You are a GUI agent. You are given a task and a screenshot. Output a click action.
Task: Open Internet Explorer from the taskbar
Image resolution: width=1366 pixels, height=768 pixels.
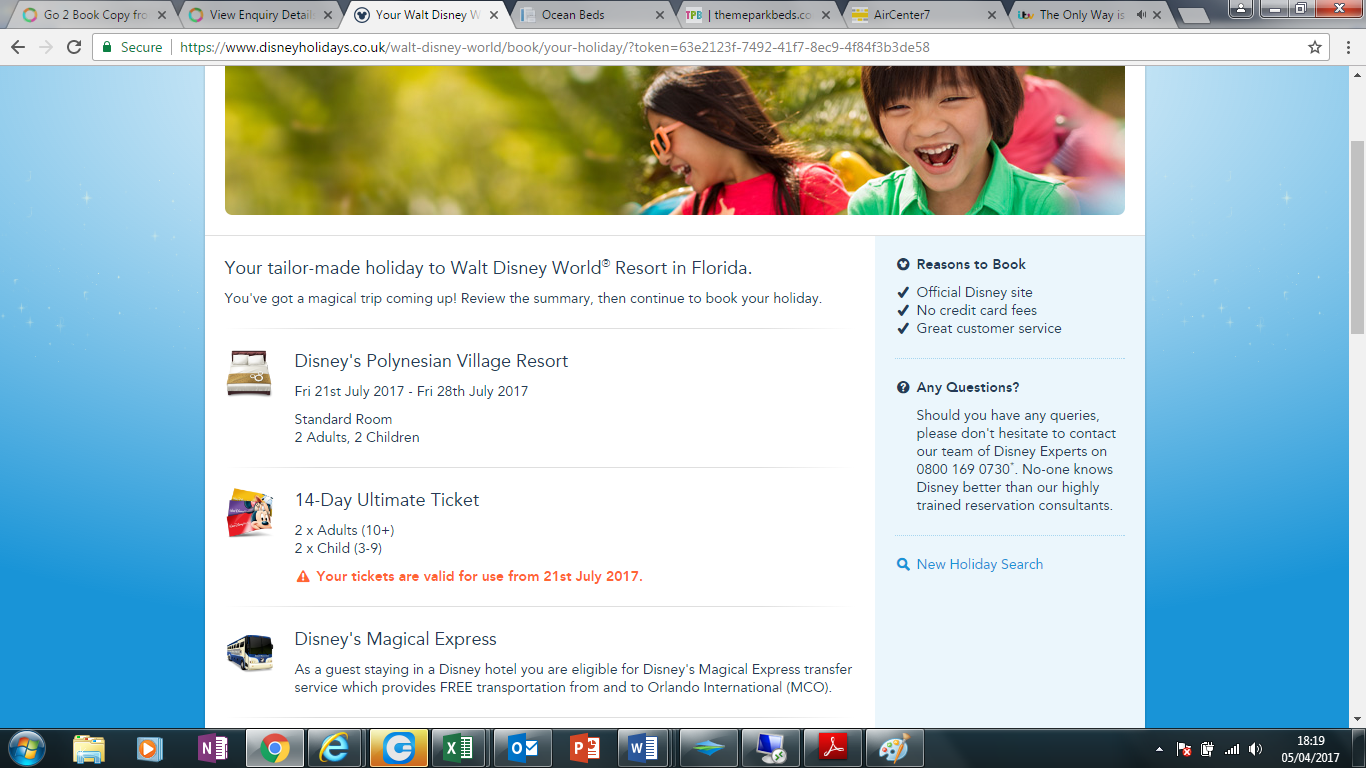pyautogui.click(x=336, y=748)
